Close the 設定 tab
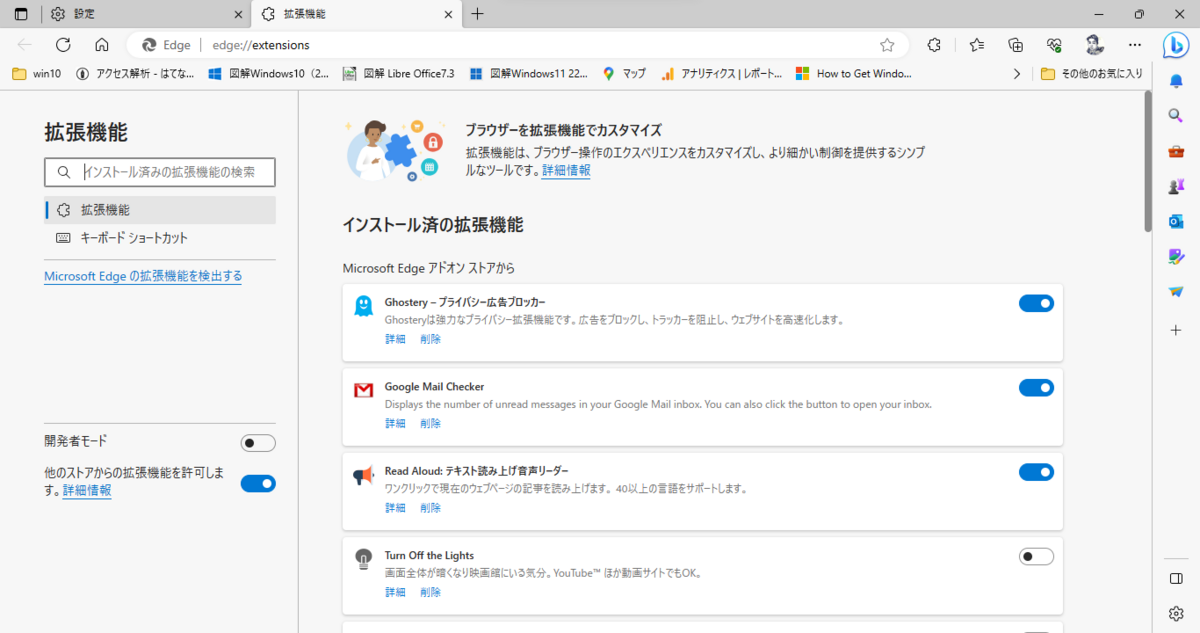 pos(238,14)
